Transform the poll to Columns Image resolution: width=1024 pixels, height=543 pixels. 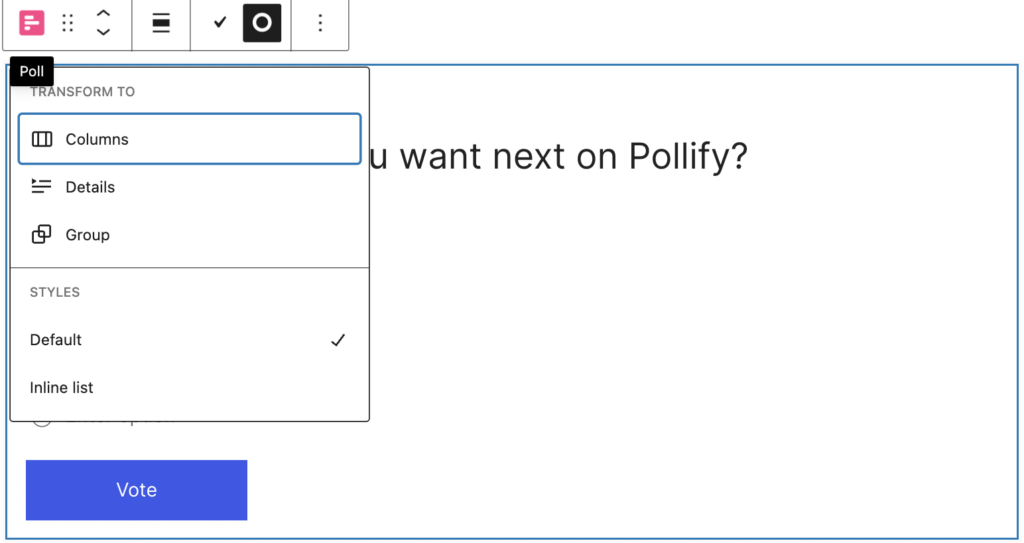point(189,139)
